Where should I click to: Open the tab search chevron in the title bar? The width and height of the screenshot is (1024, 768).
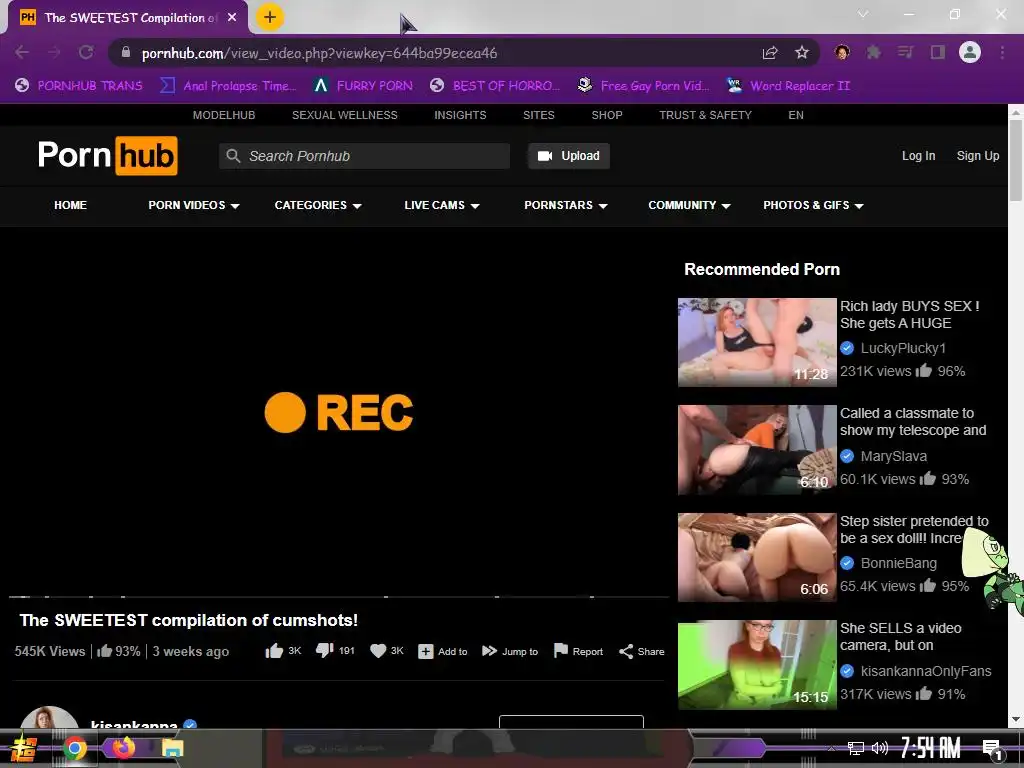[863, 14]
